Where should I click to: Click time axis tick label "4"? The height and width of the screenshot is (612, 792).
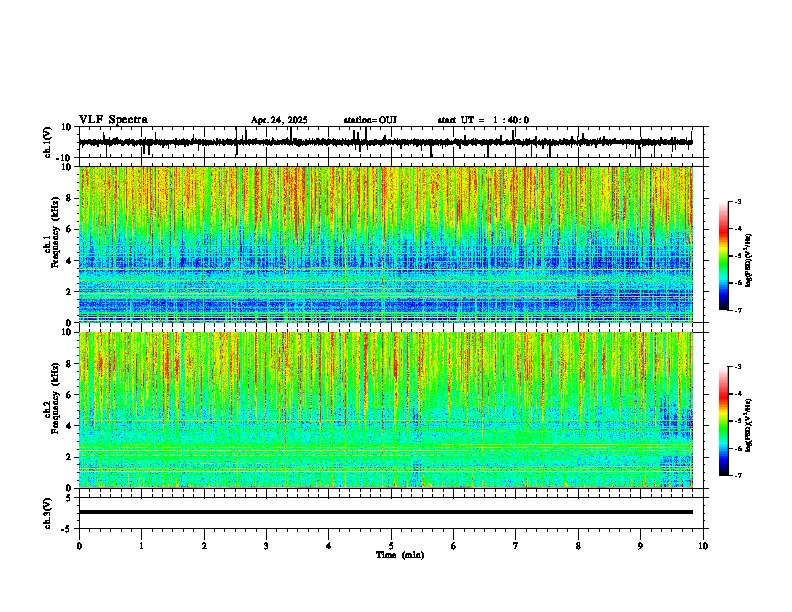329,546
